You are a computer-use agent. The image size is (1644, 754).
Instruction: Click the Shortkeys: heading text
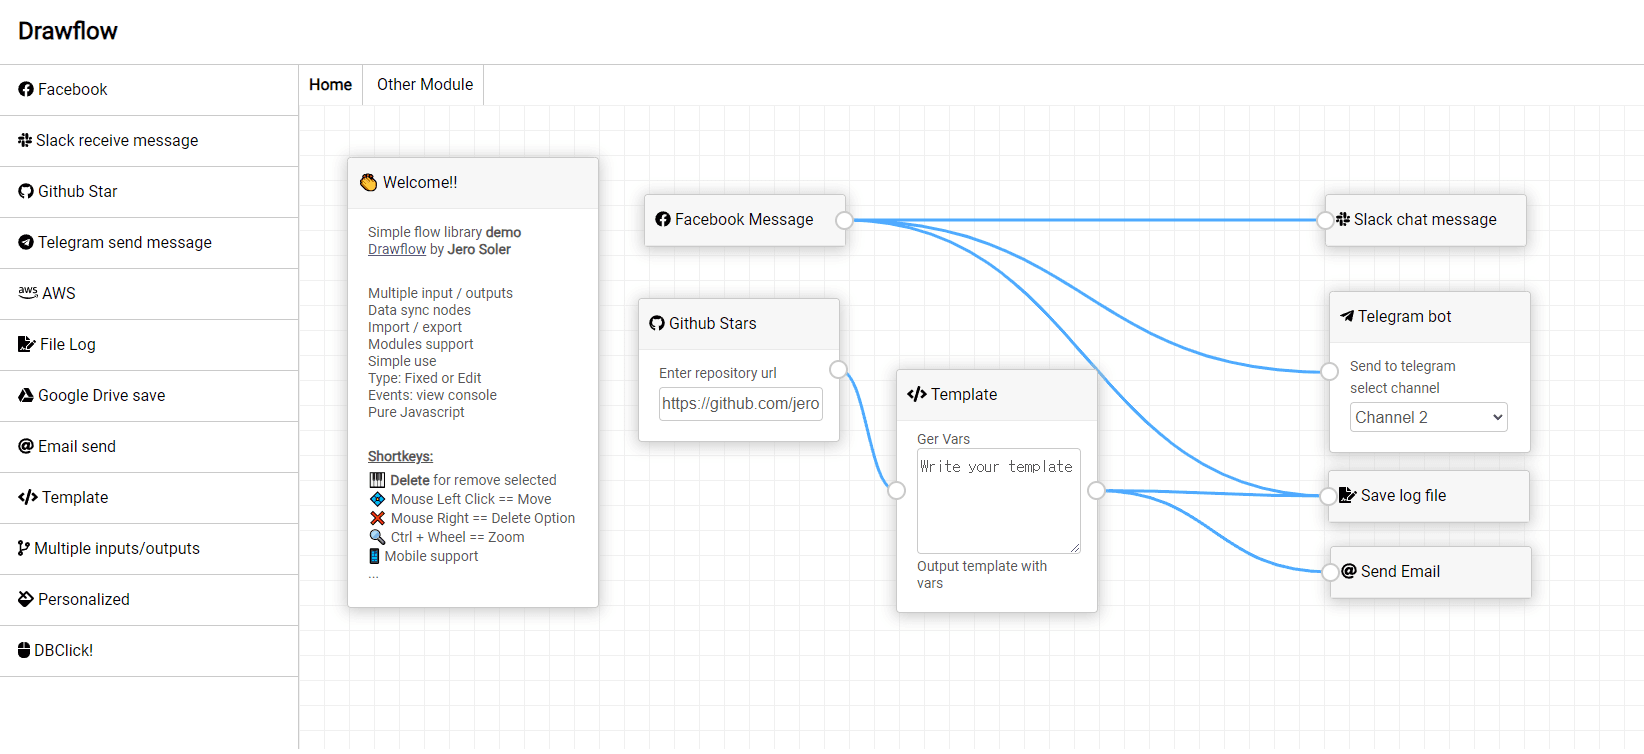[400, 456]
